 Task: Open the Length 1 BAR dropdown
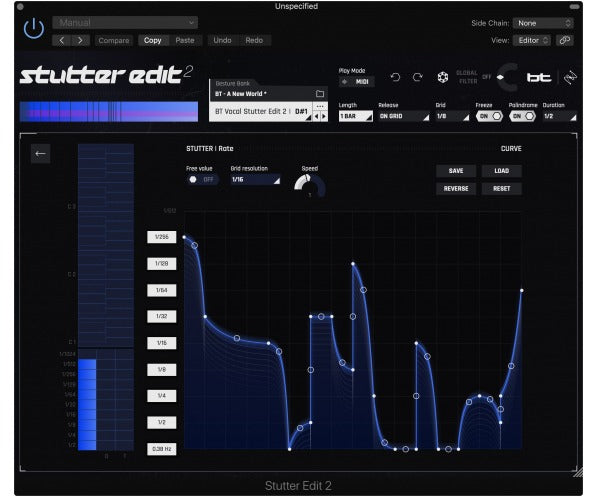[x=356, y=116]
